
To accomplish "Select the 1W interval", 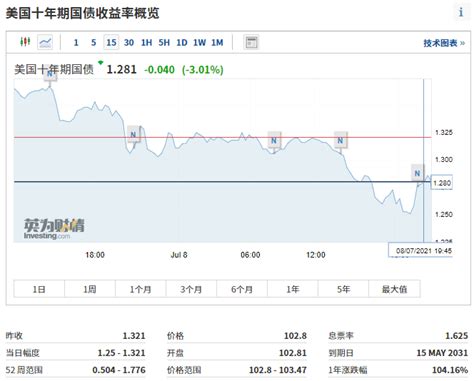I will pyautogui.click(x=199, y=43).
